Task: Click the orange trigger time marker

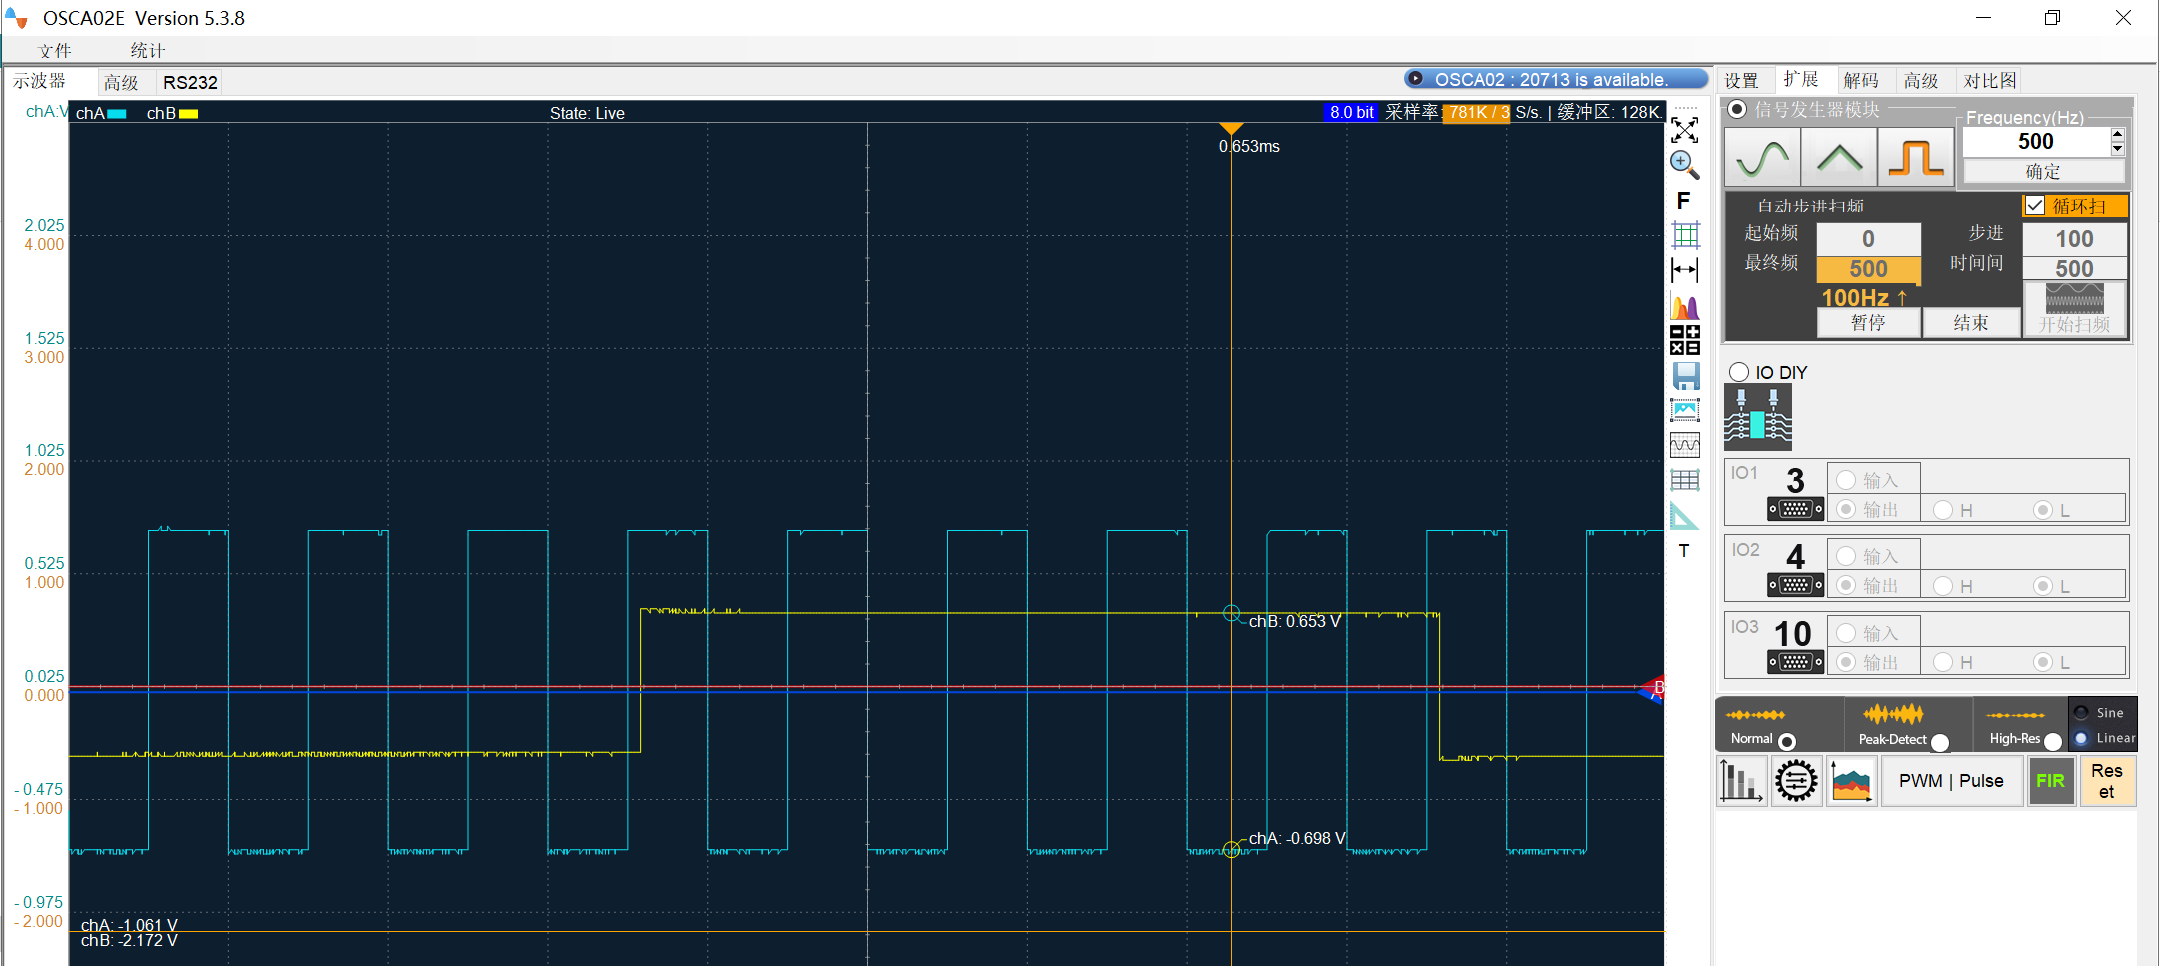Action: (x=1231, y=129)
